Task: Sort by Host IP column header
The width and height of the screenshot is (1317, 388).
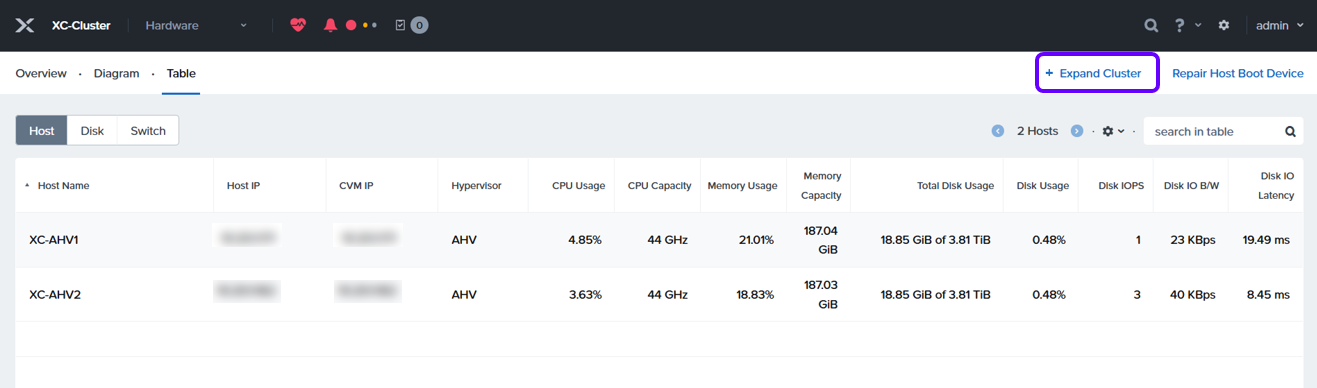Action: (x=244, y=185)
